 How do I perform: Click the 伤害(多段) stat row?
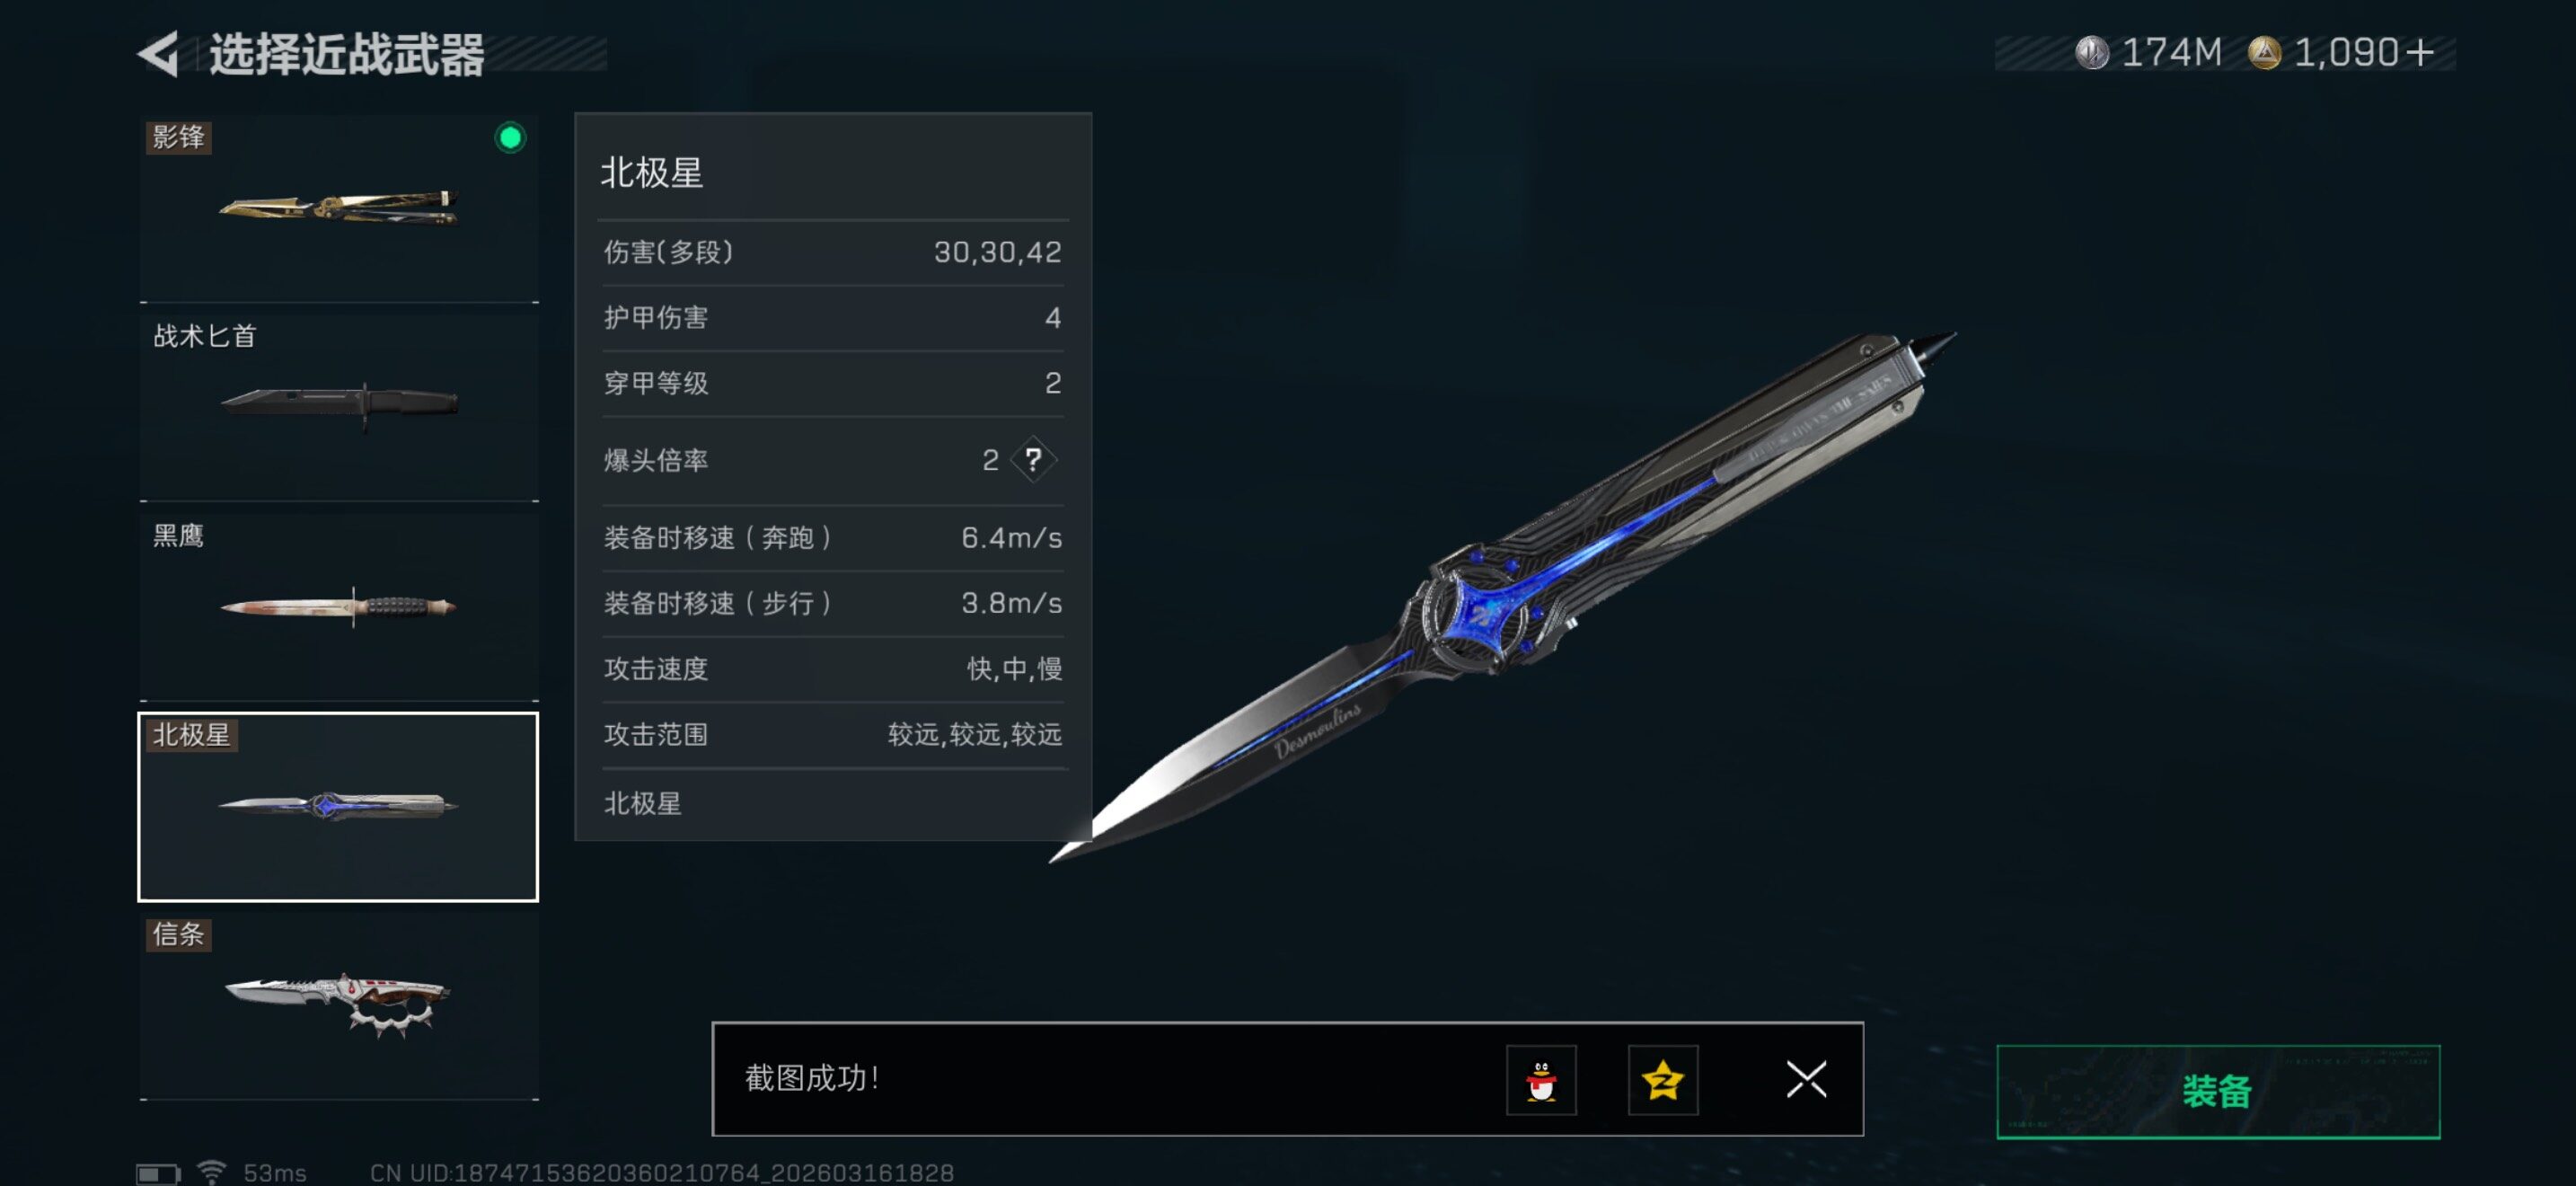833,252
